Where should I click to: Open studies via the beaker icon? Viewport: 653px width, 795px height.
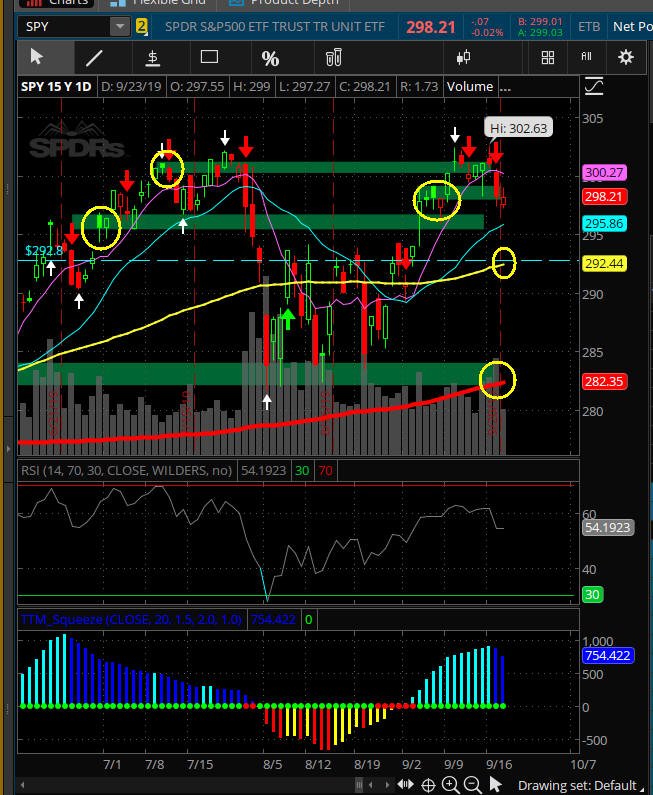[x=334, y=57]
